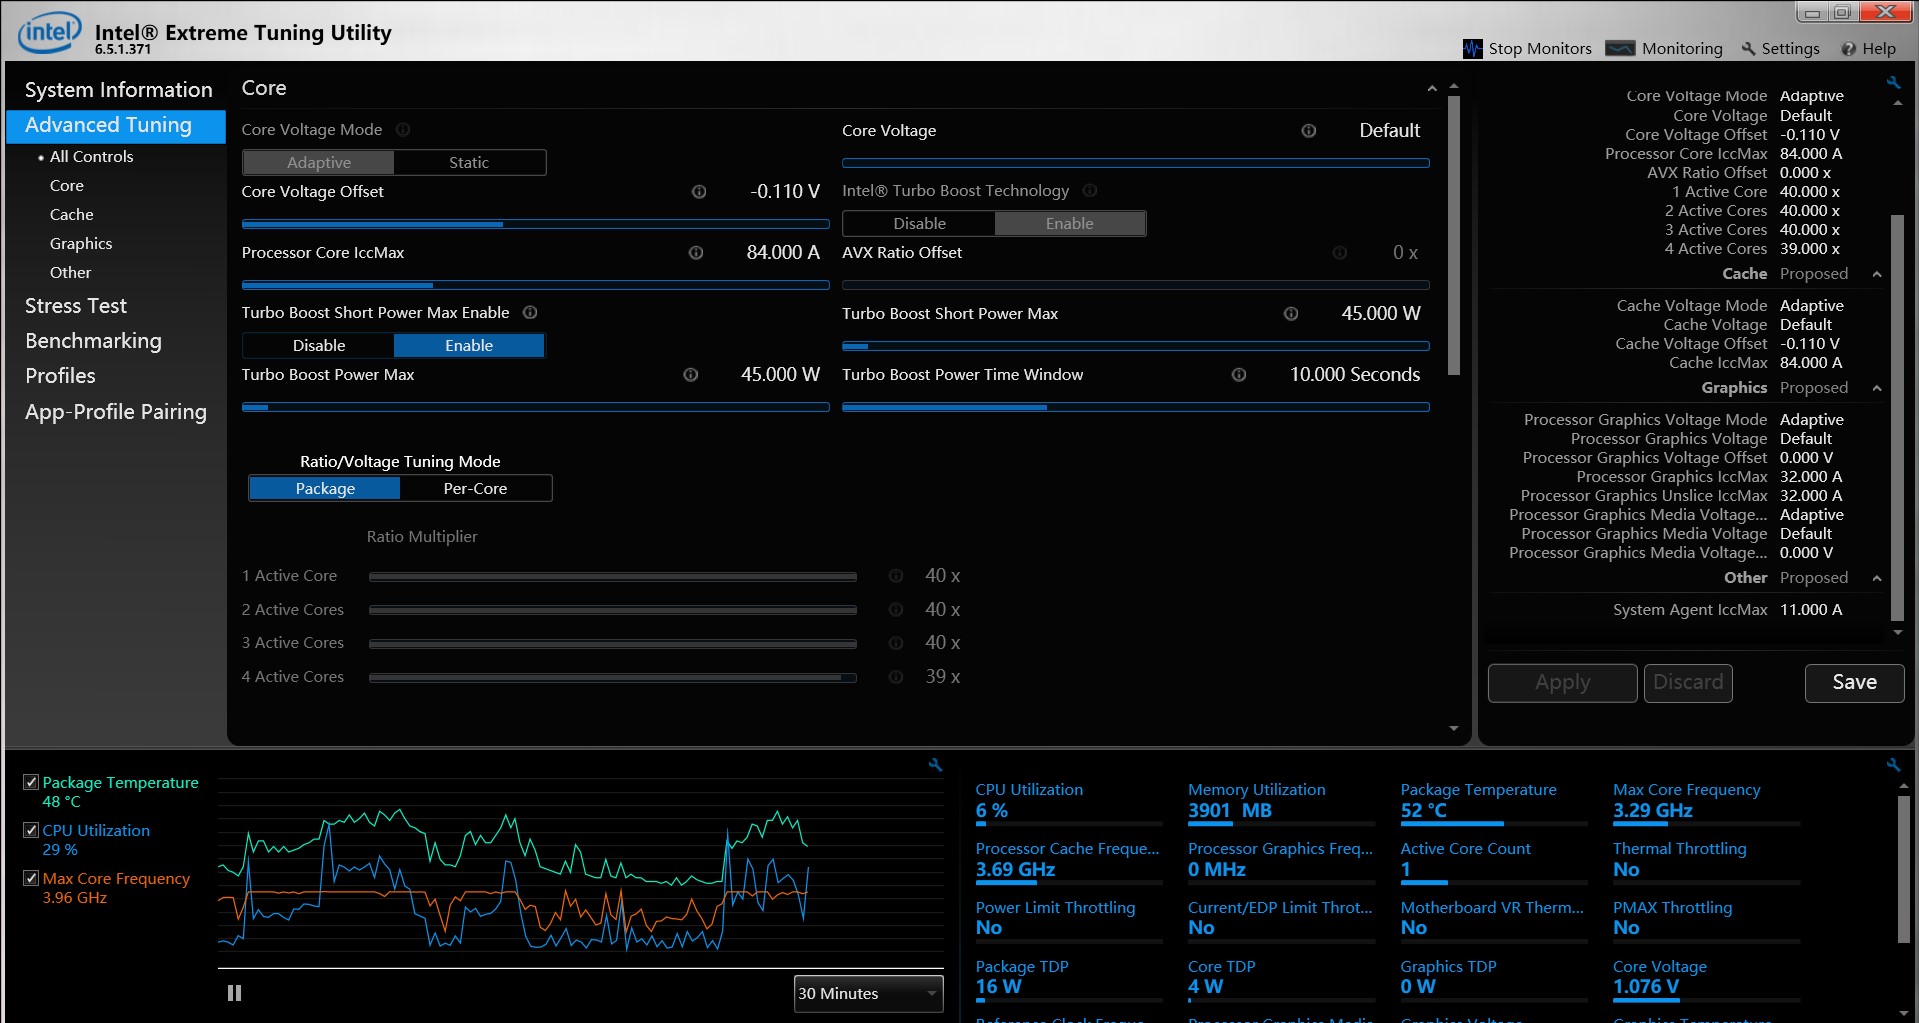Collapse the Cache Proposed section
This screenshot has width=1919, height=1023.
tap(1877, 274)
